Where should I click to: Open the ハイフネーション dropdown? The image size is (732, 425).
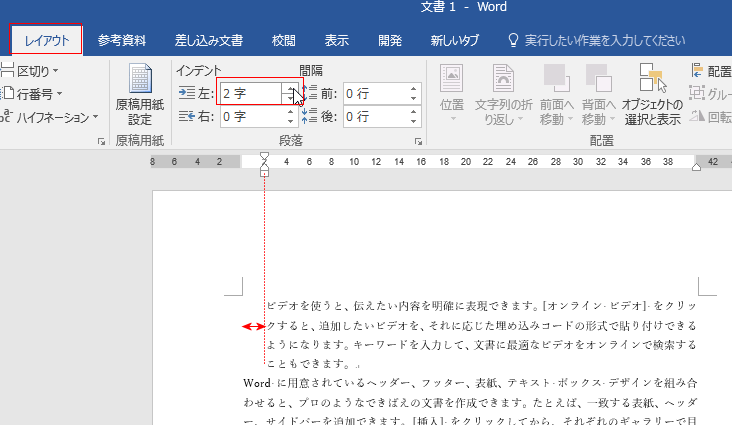click(49, 117)
